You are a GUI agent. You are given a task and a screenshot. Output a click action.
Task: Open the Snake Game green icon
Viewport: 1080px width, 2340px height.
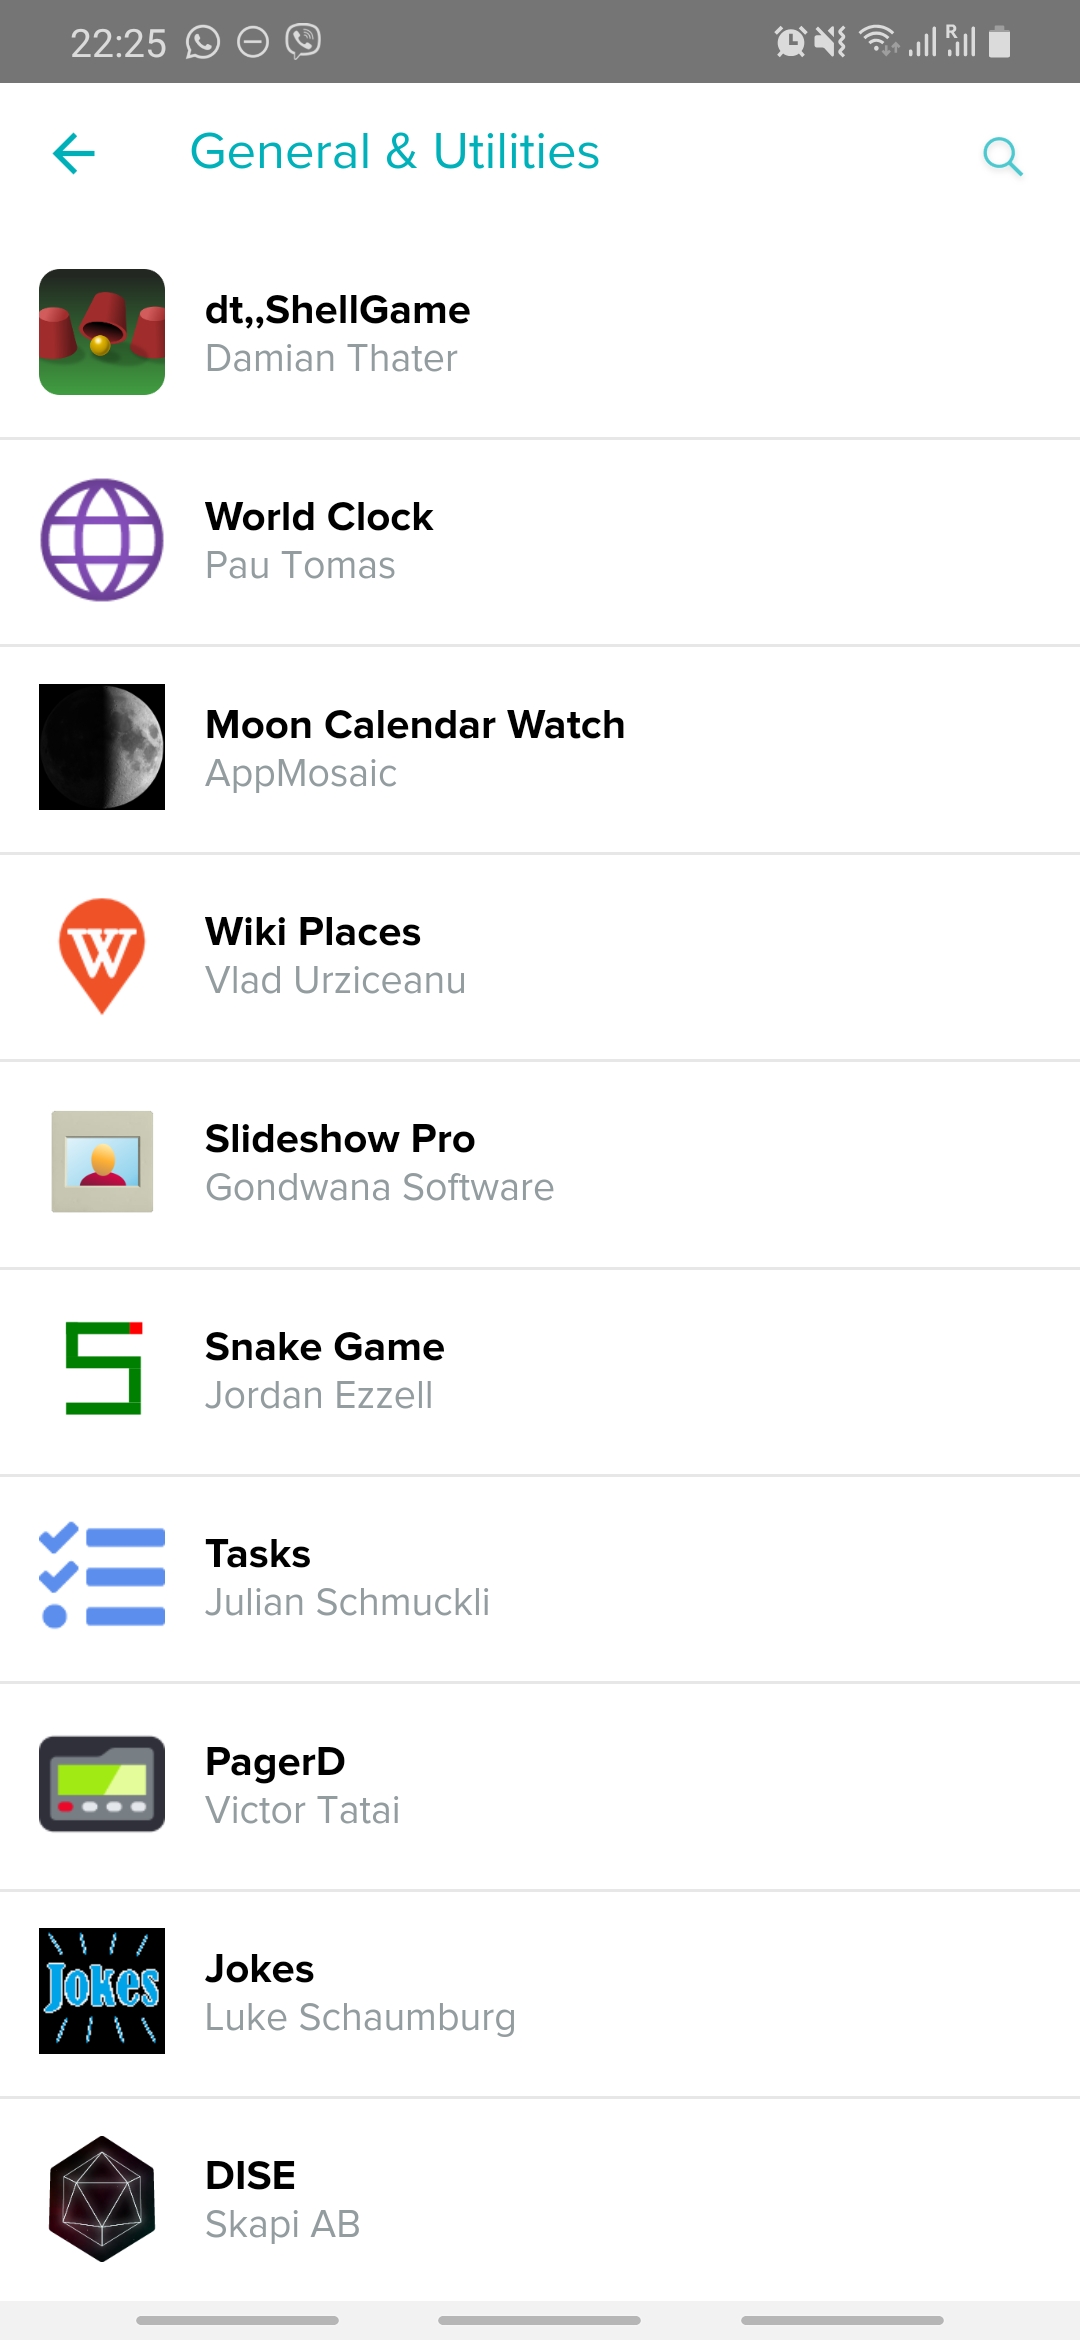click(x=102, y=1369)
